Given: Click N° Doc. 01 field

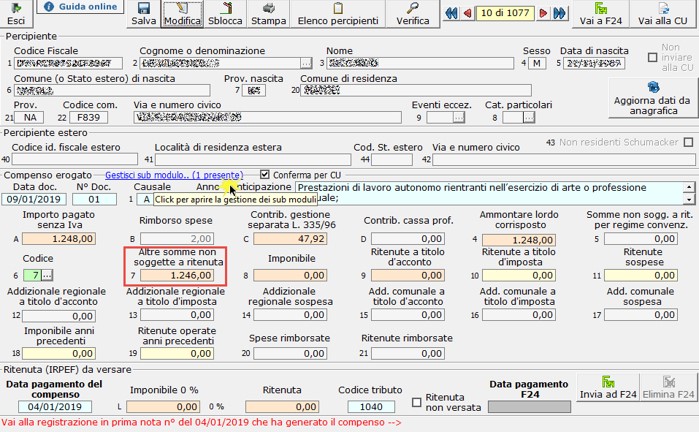Looking at the screenshot, I should click(95, 199).
